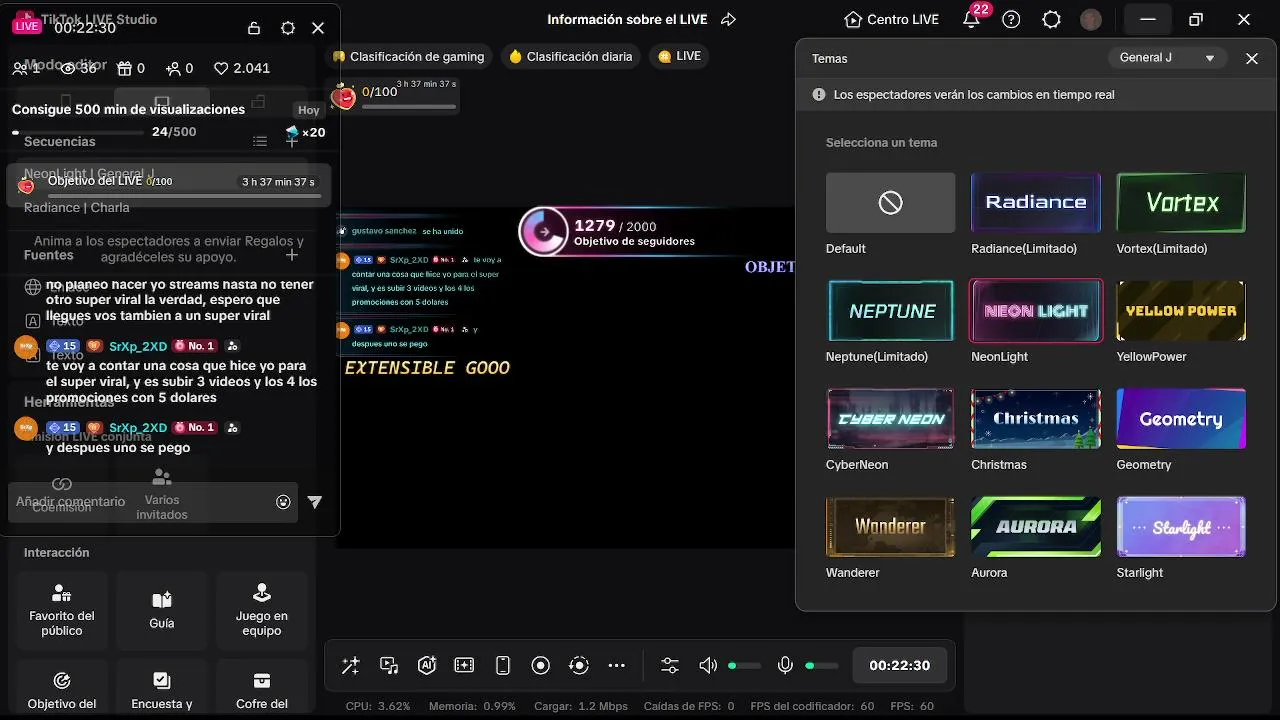Click the AI hexagon icon in bottom toolbar
This screenshot has height=720, width=1280.
click(427, 665)
